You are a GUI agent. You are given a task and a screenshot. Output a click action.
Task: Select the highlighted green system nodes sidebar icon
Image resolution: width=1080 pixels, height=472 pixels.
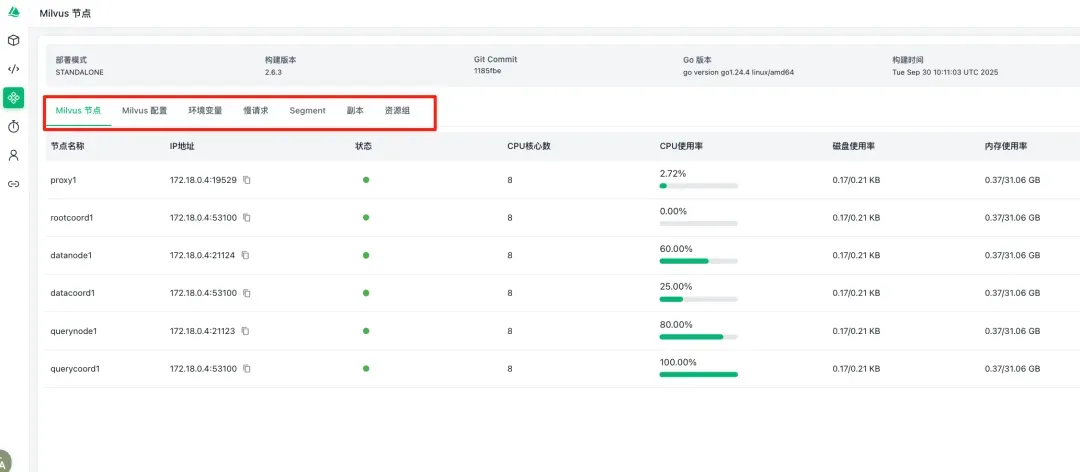coord(13,98)
